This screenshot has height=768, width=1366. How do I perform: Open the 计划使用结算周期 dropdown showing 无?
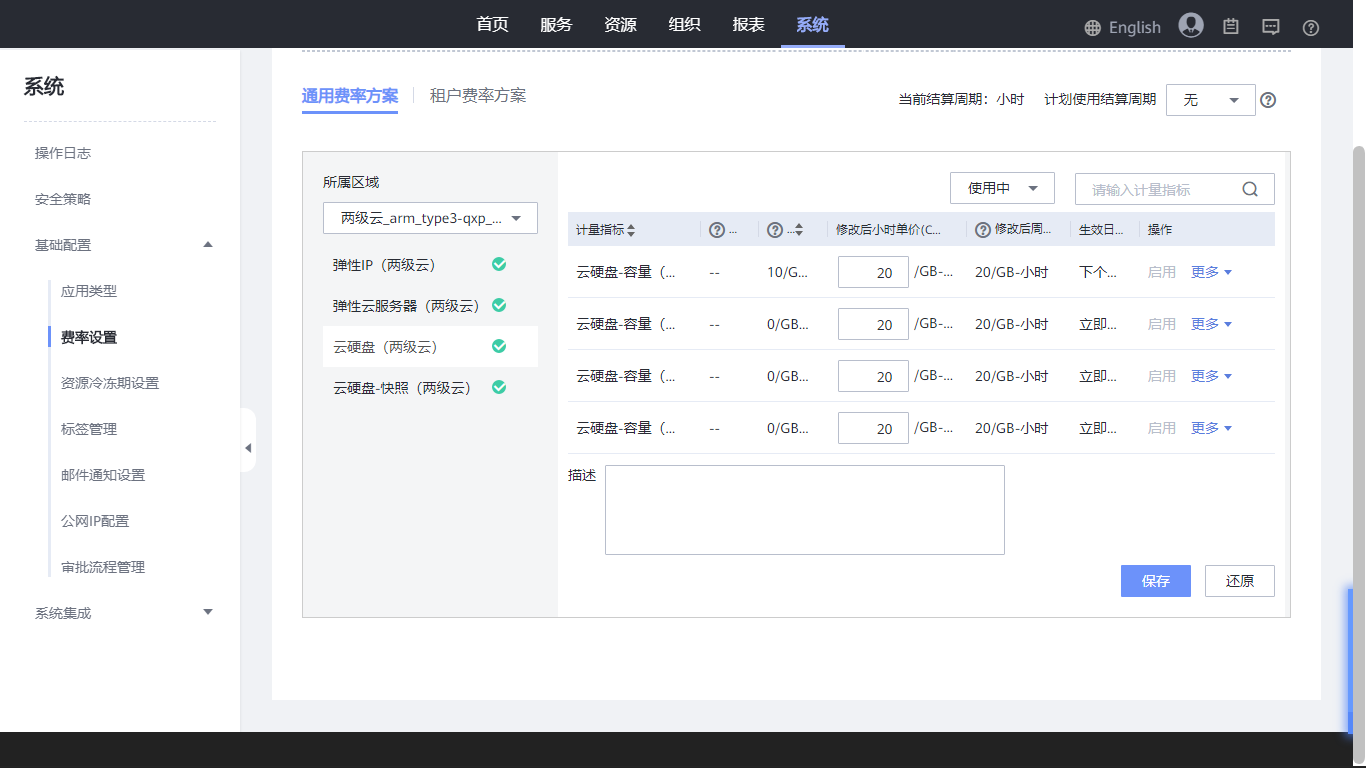[1210, 100]
